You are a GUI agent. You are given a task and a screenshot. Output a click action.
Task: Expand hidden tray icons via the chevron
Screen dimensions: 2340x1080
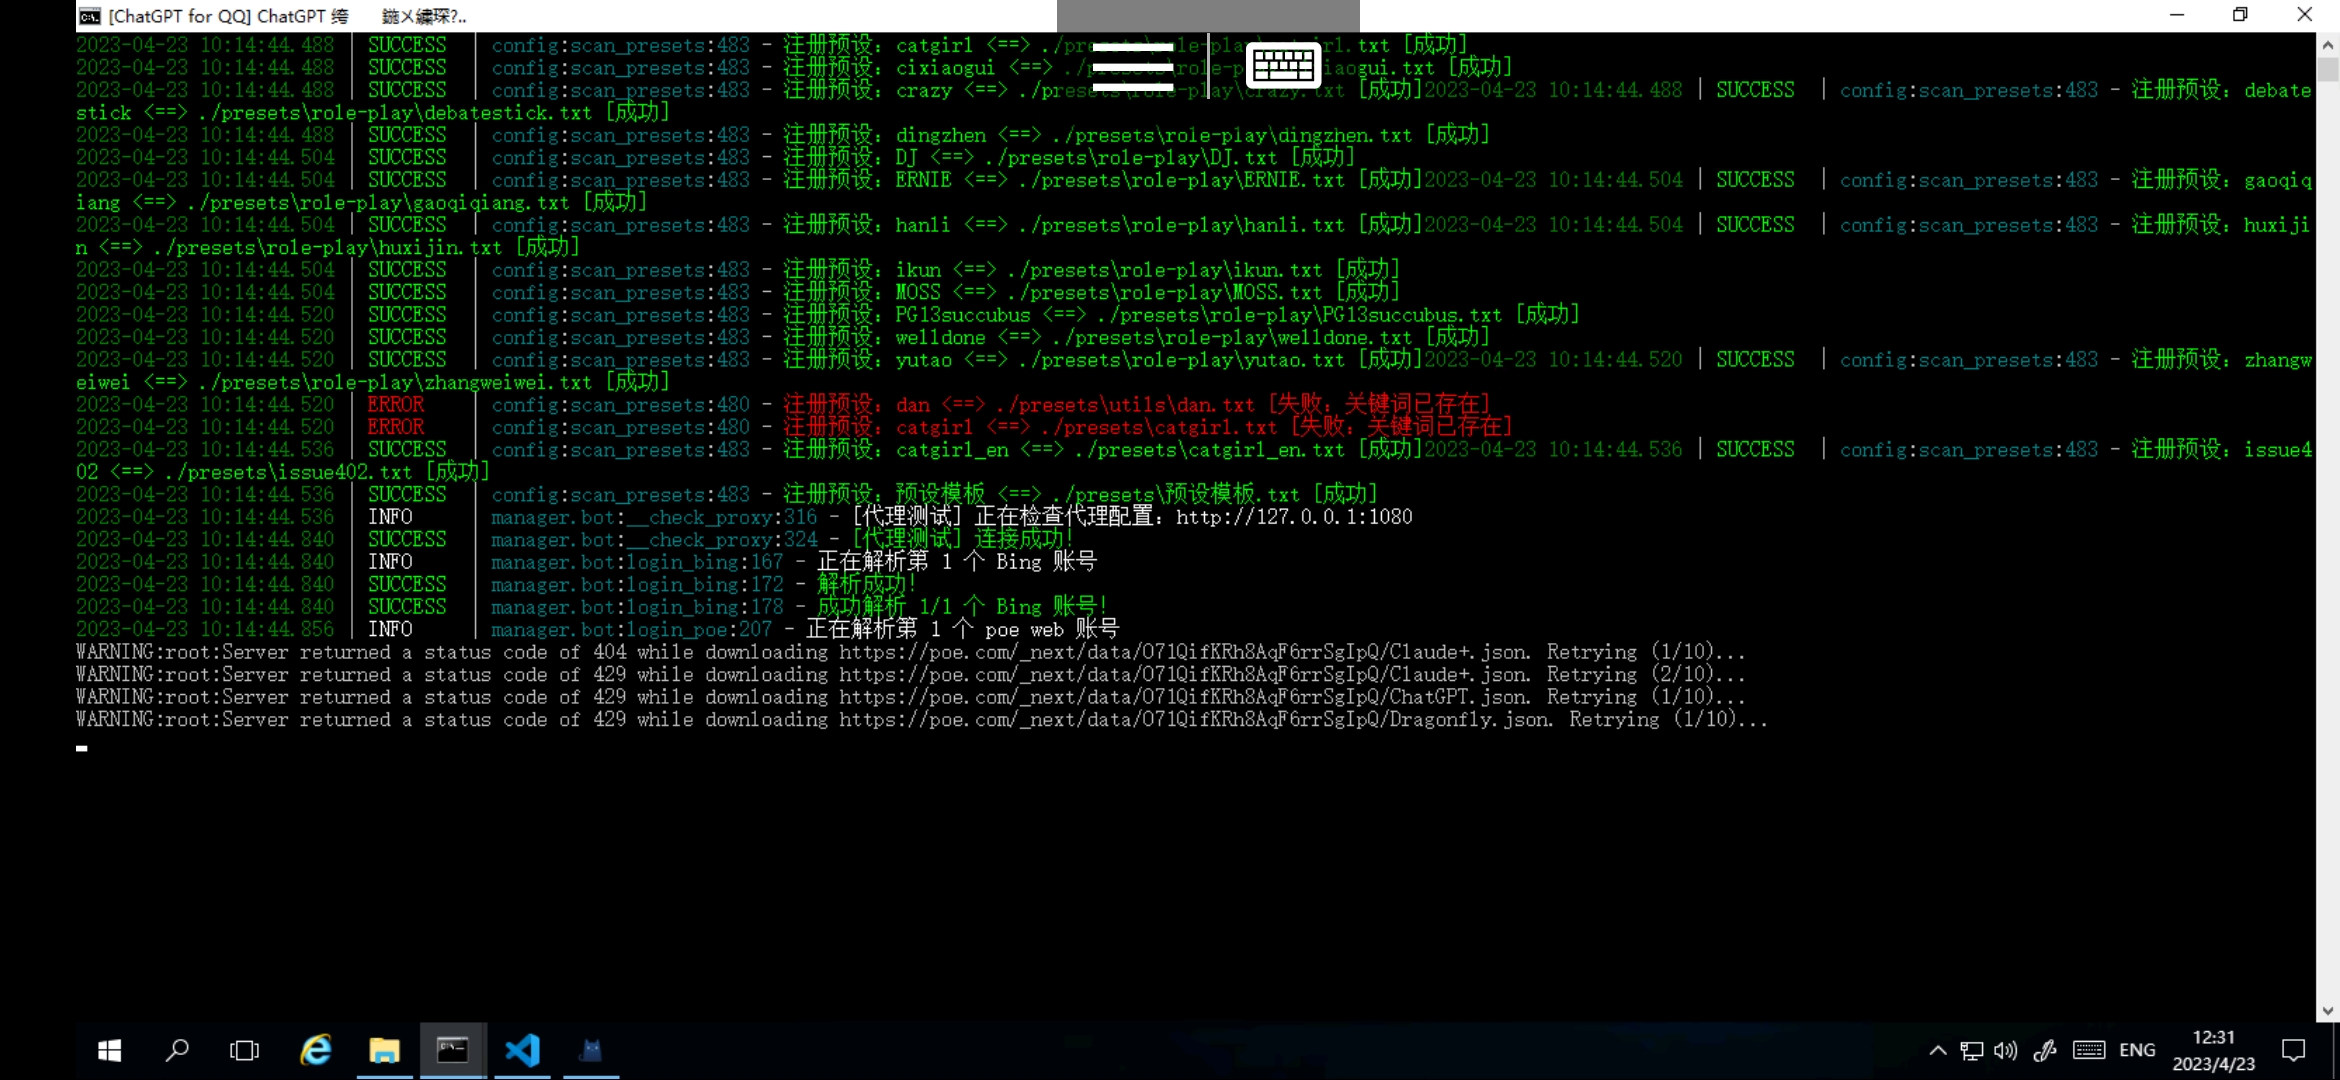point(1937,1051)
